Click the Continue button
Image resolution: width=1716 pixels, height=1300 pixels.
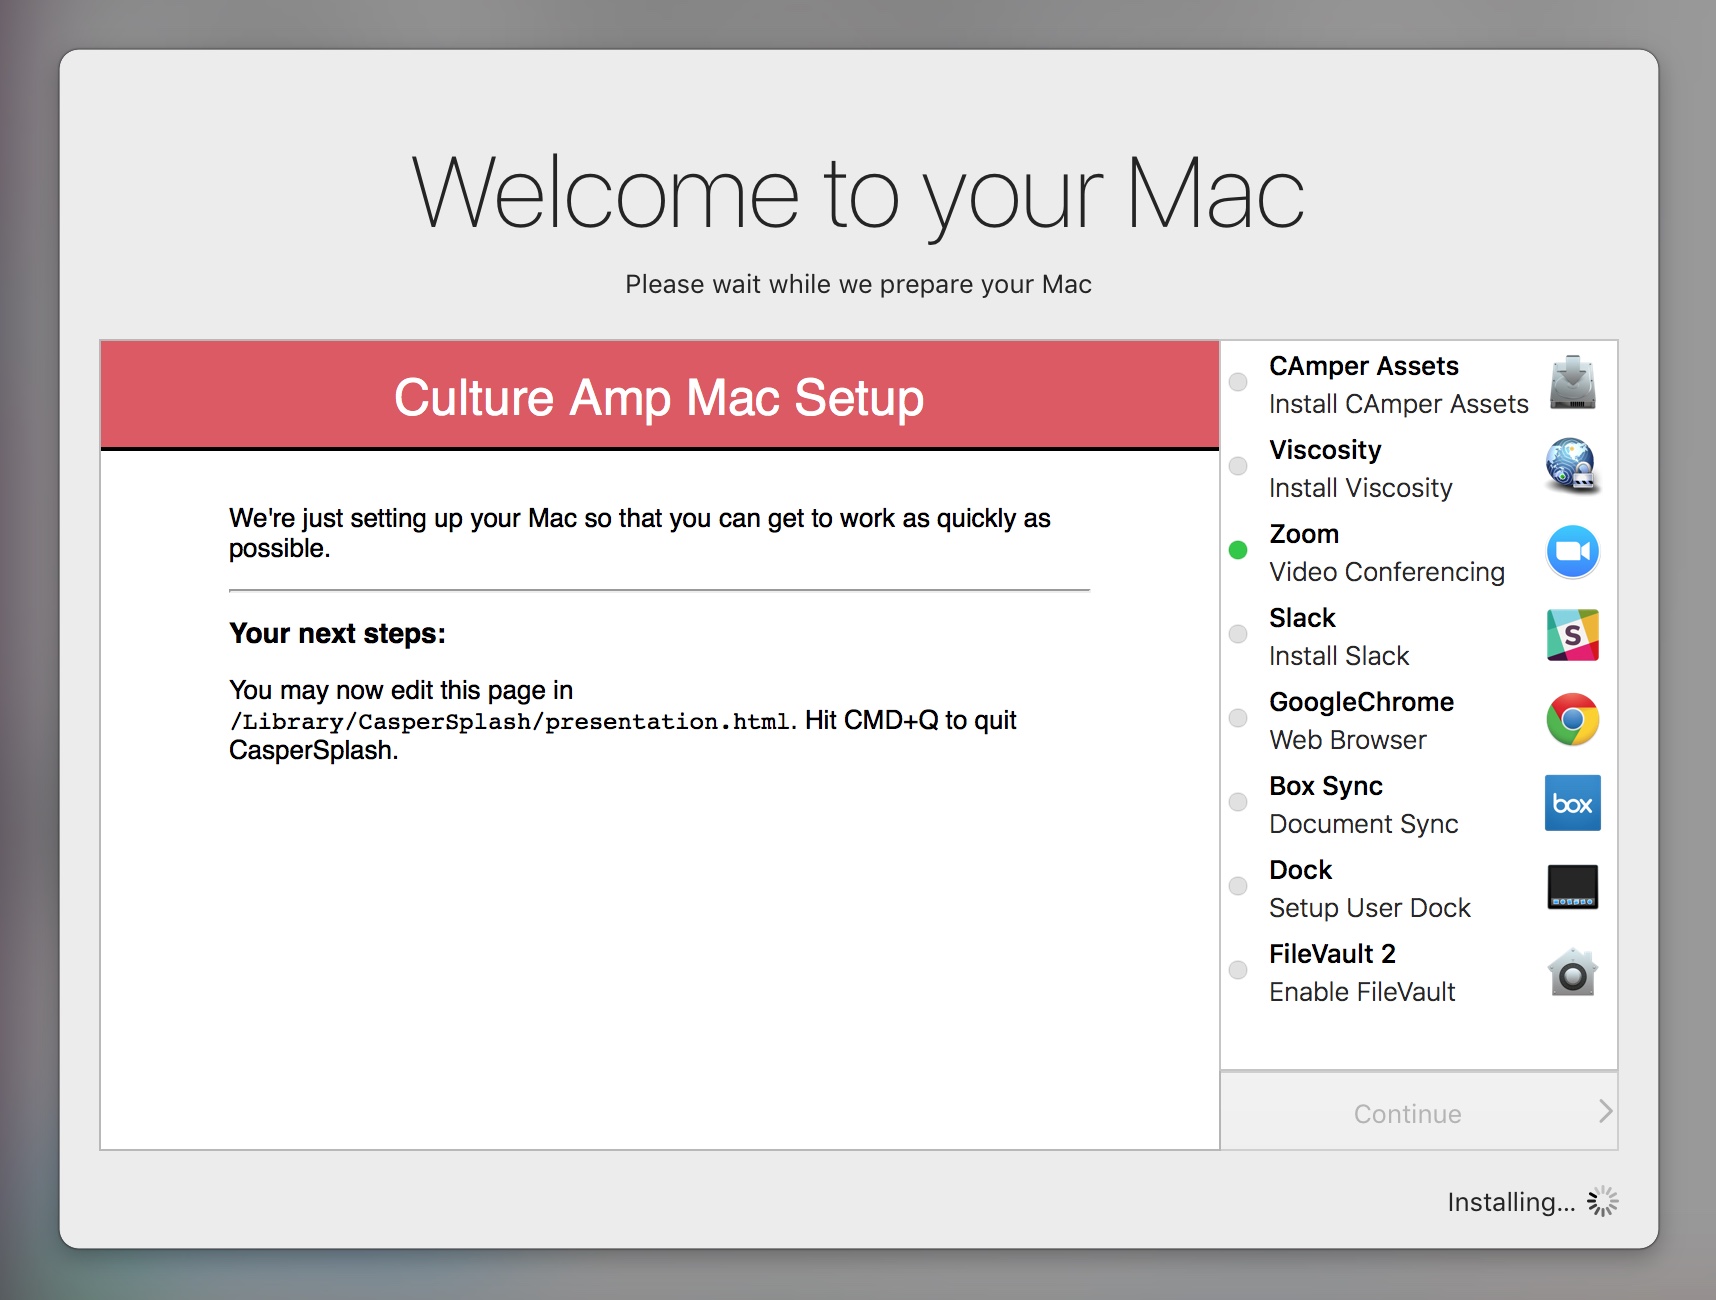pos(1419,1112)
